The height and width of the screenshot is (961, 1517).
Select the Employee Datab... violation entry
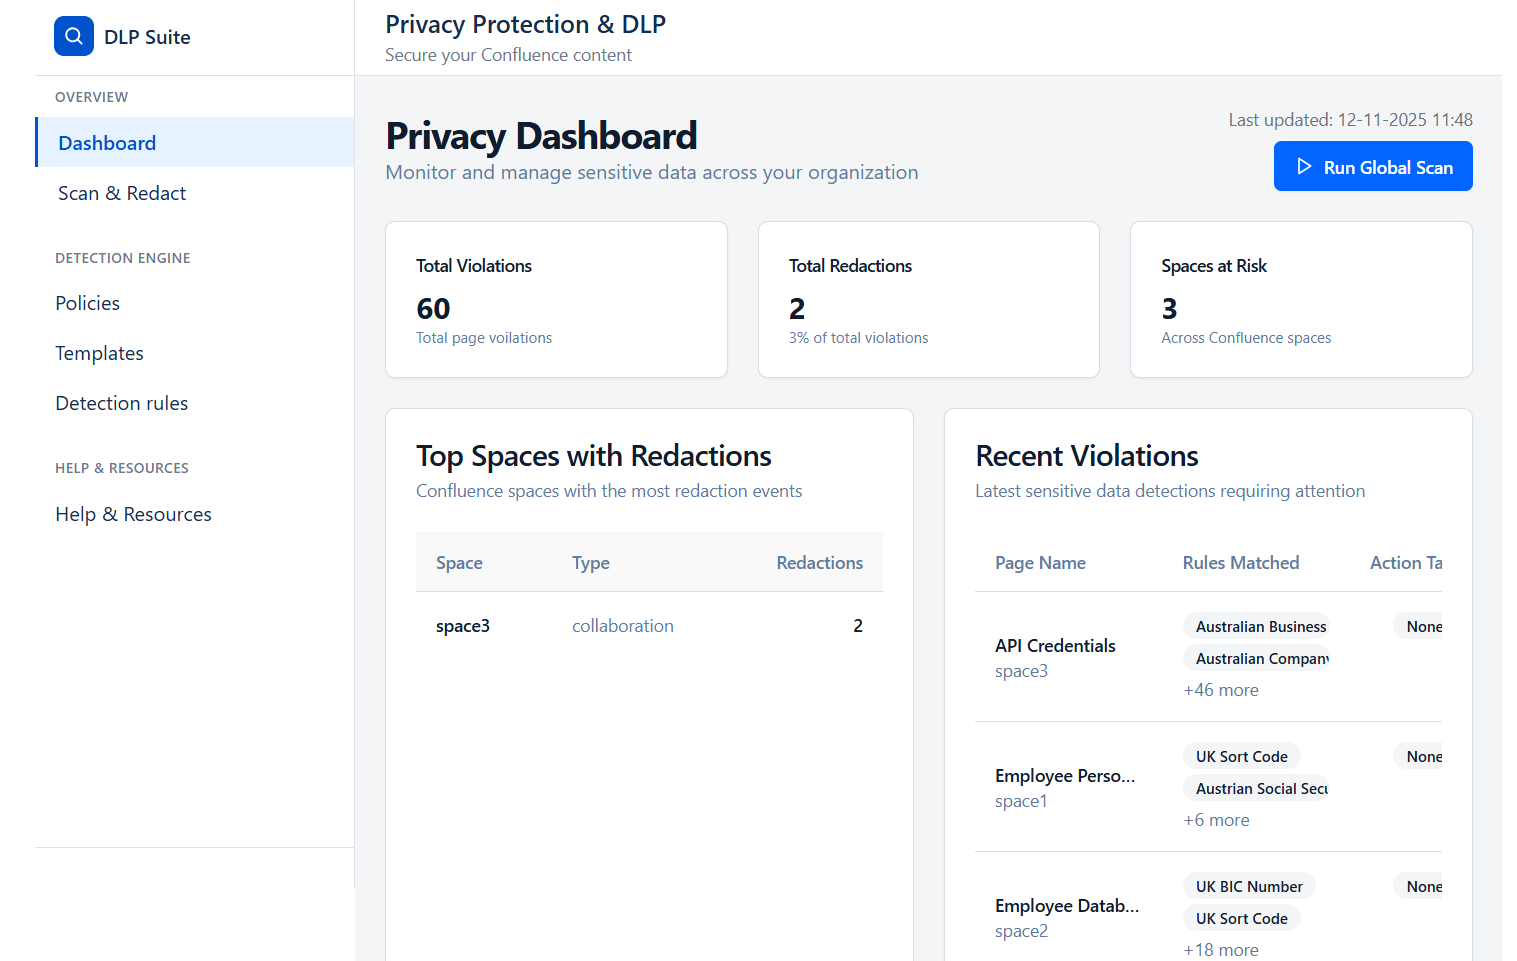tap(1067, 906)
